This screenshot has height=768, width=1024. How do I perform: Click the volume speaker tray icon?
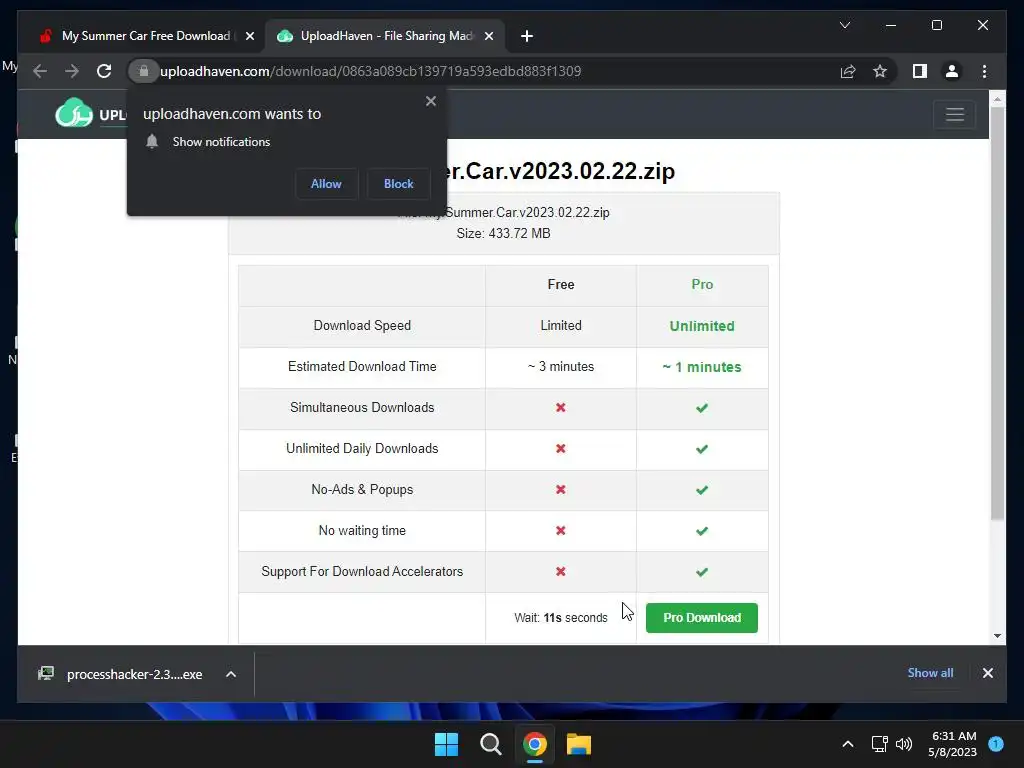(904, 744)
